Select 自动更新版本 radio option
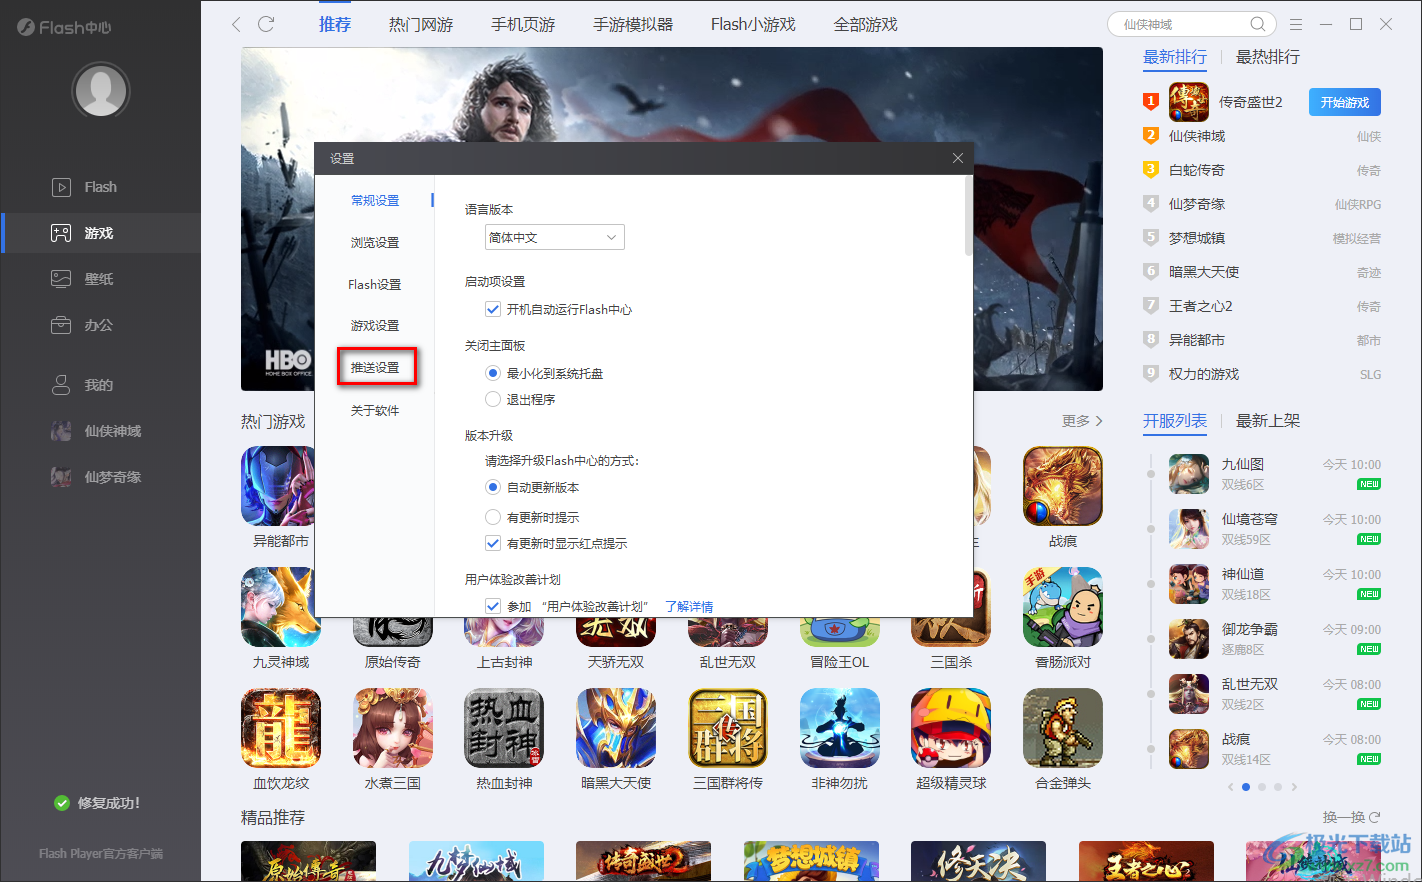The image size is (1422, 882). click(493, 487)
